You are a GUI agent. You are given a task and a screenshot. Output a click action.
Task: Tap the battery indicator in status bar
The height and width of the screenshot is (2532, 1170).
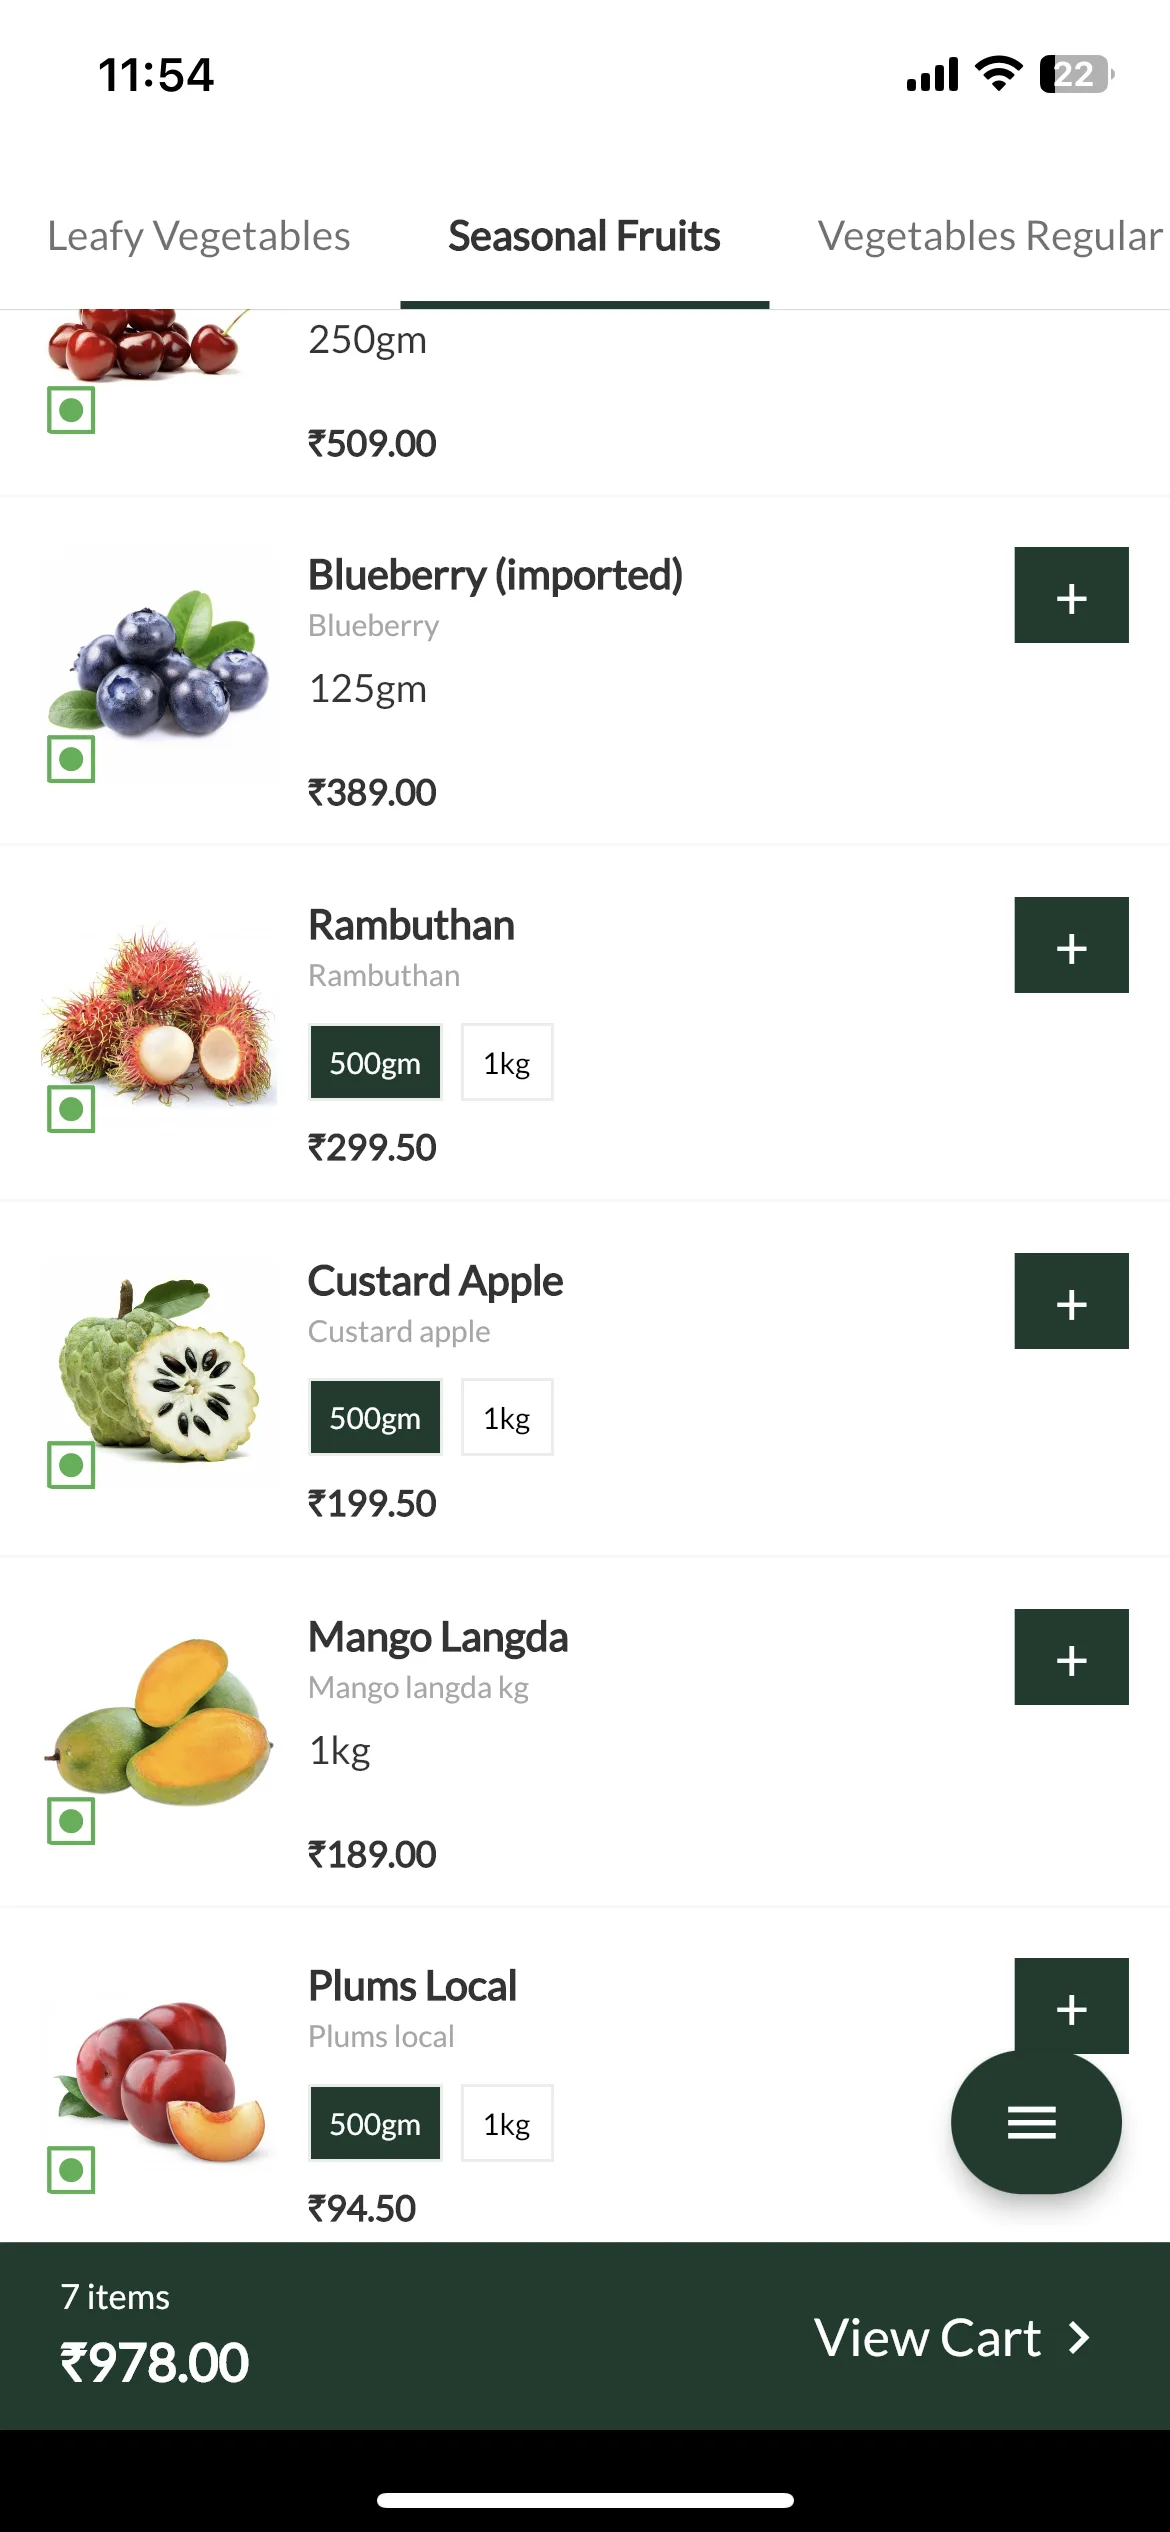click(x=1076, y=74)
